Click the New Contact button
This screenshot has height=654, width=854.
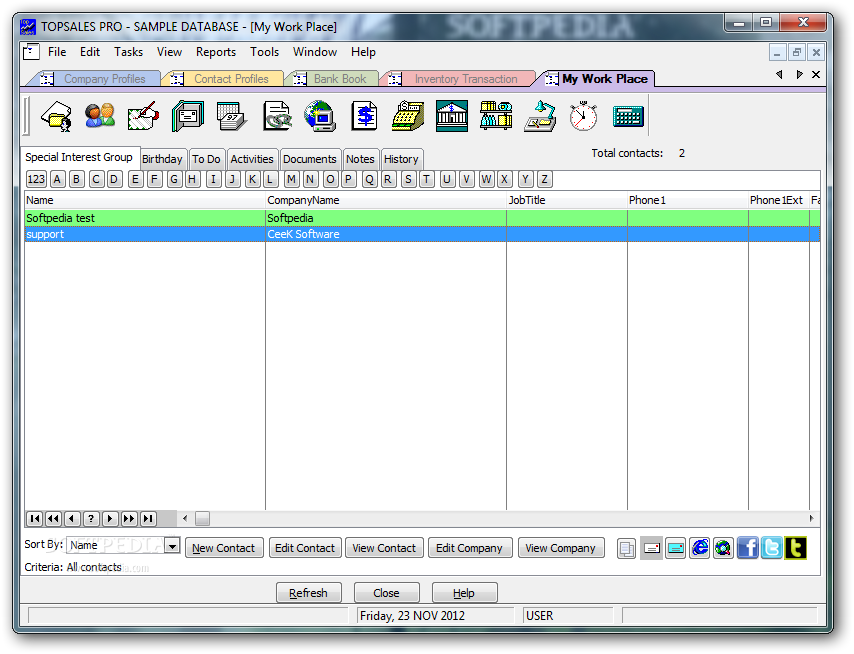point(224,548)
